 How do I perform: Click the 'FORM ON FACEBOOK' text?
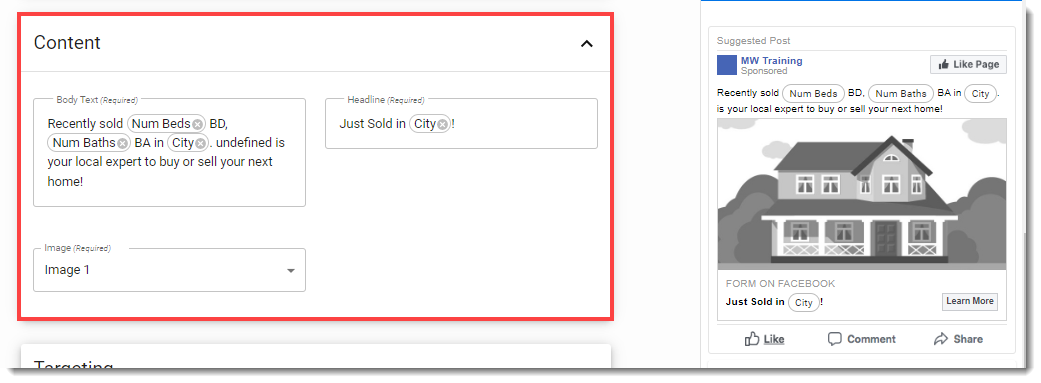point(780,283)
